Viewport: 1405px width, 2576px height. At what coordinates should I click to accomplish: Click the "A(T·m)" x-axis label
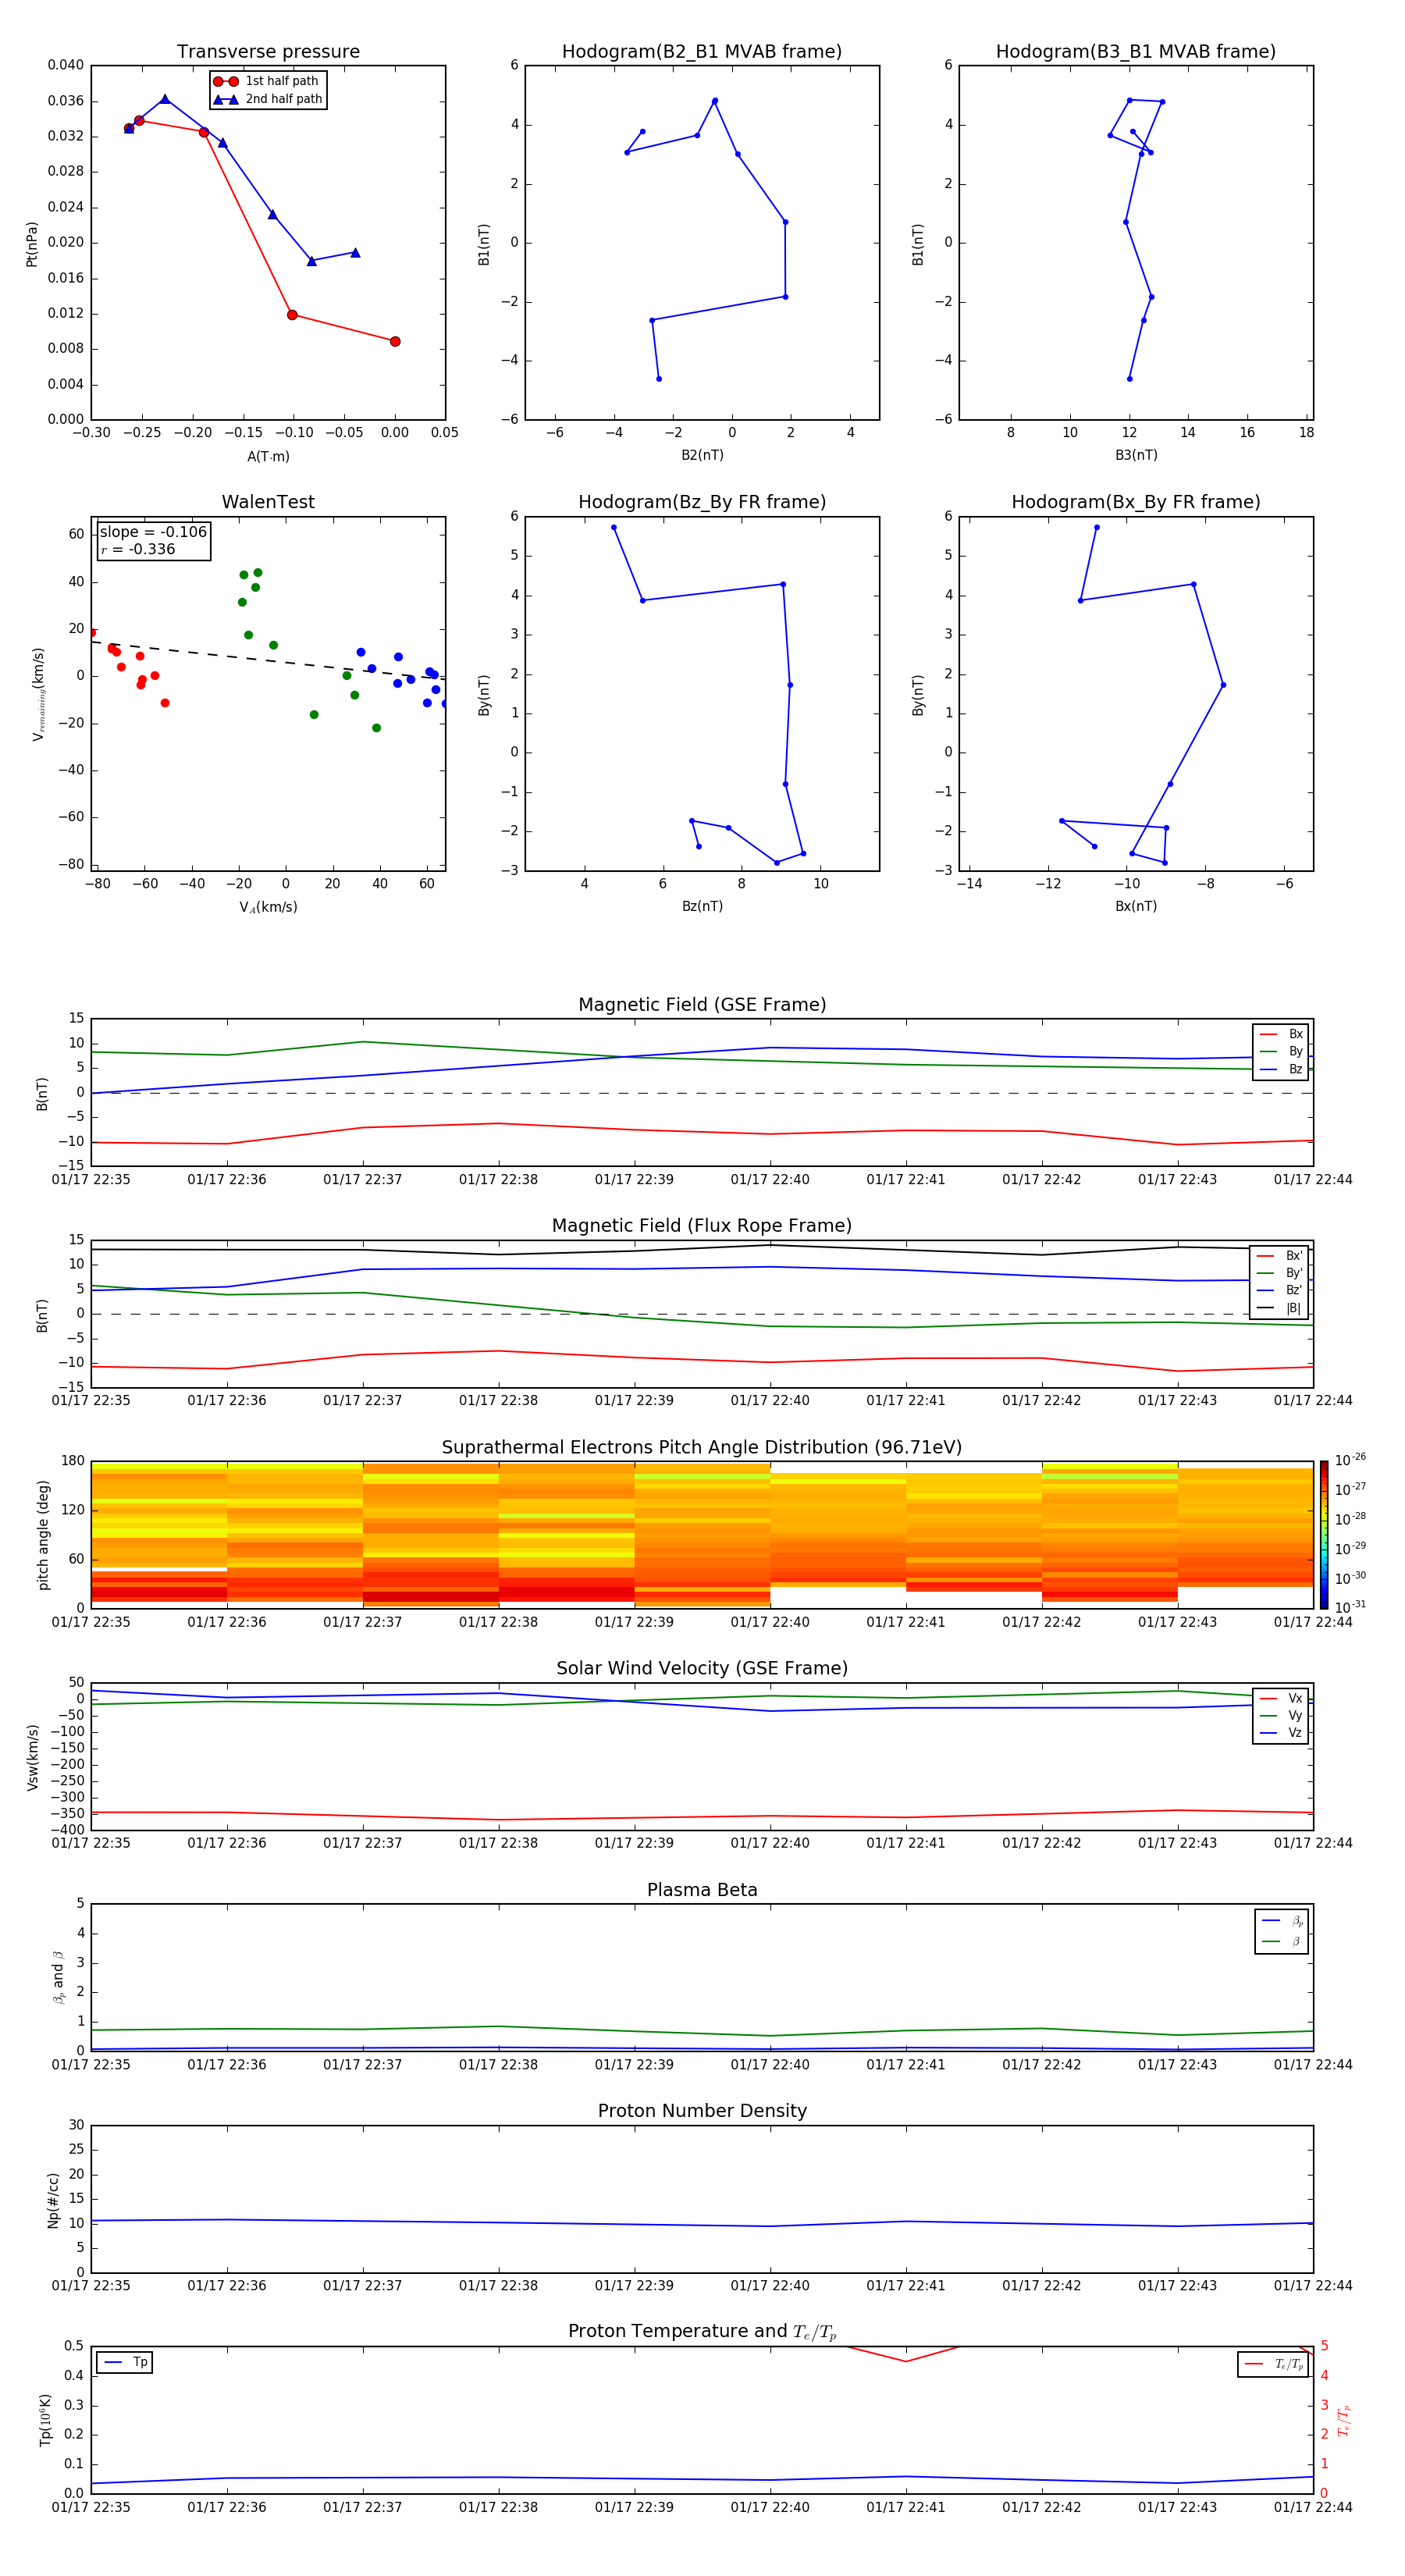(x=268, y=457)
